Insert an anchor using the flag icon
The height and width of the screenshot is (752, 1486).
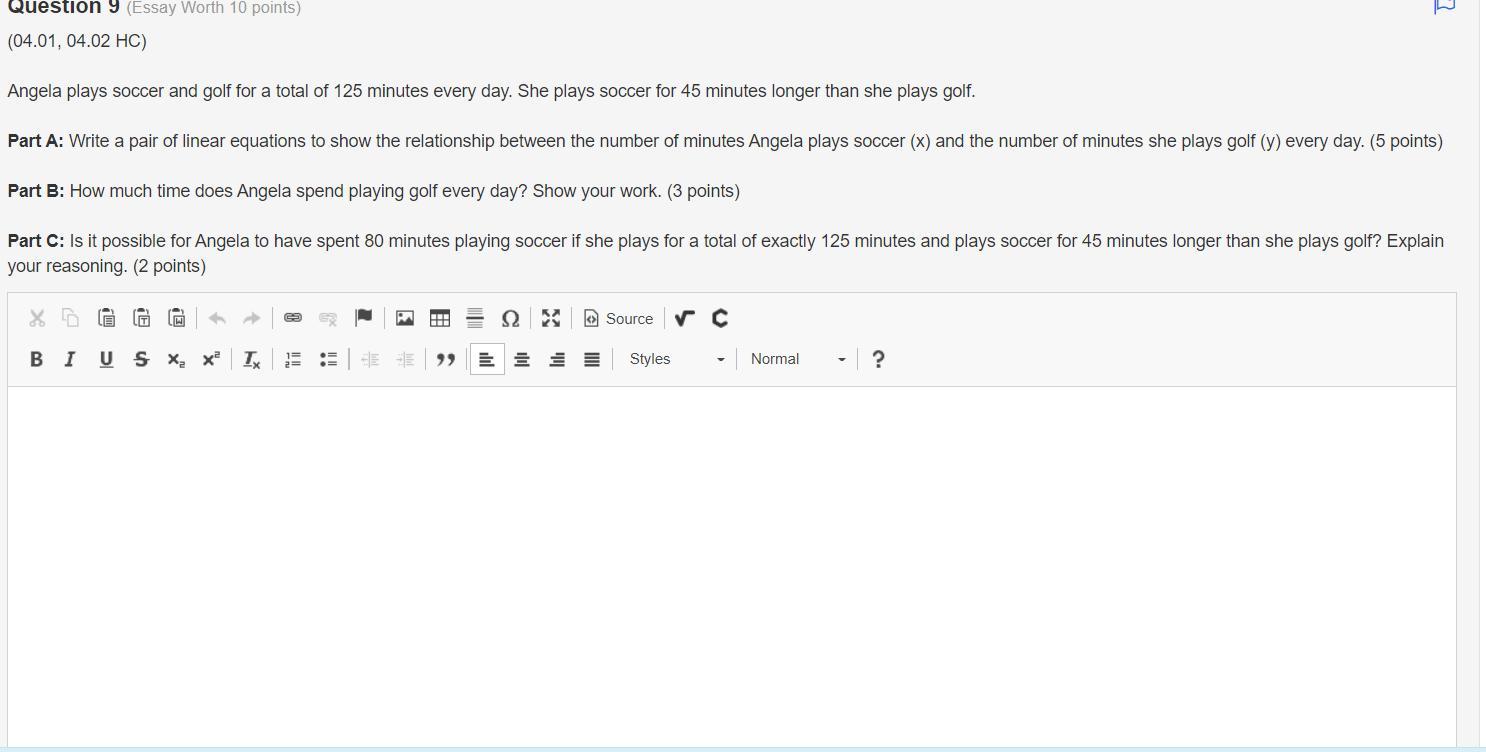click(364, 318)
